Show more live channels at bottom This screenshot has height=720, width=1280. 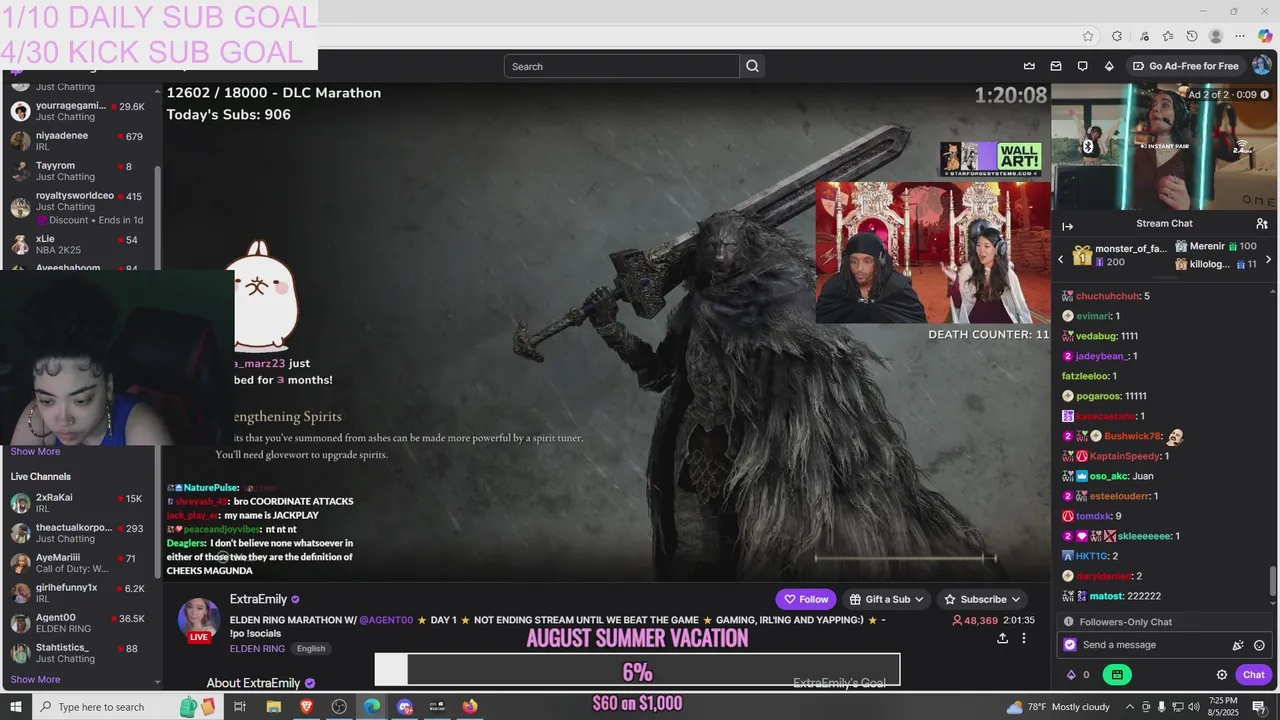point(35,679)
